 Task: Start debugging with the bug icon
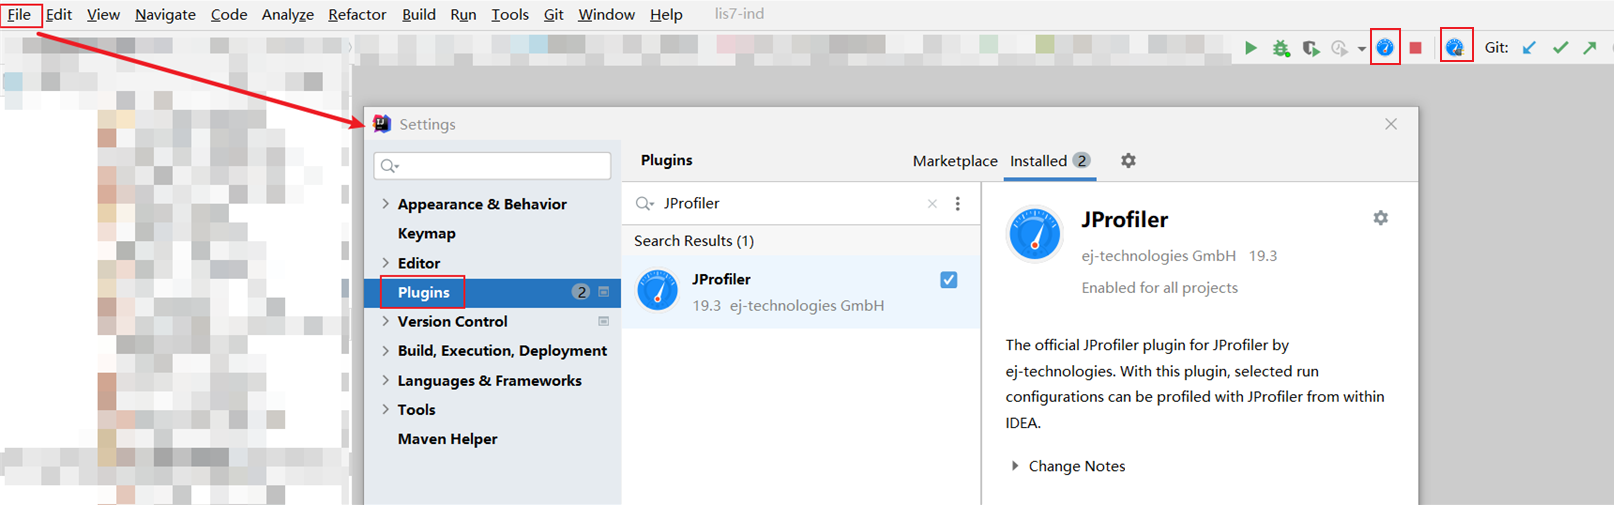[x=1281, y=48]
